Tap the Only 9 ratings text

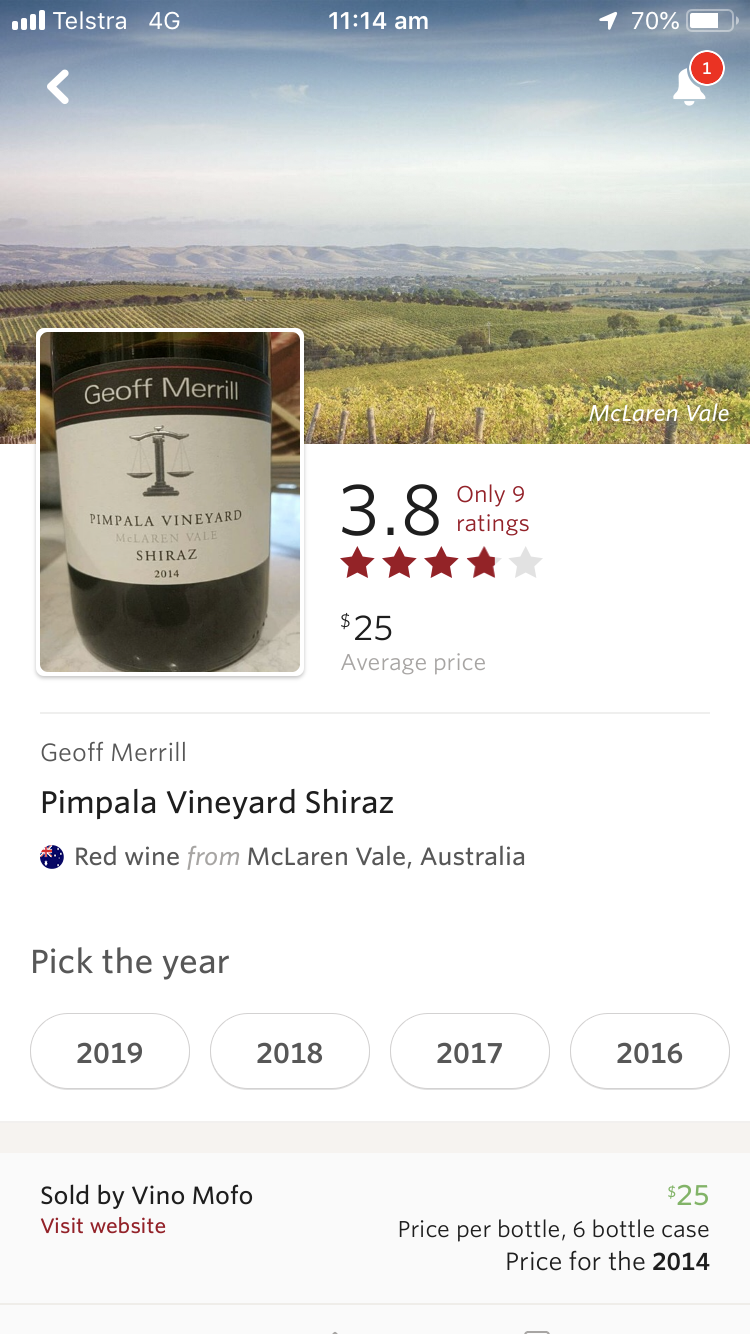click(x=492, y=509)
